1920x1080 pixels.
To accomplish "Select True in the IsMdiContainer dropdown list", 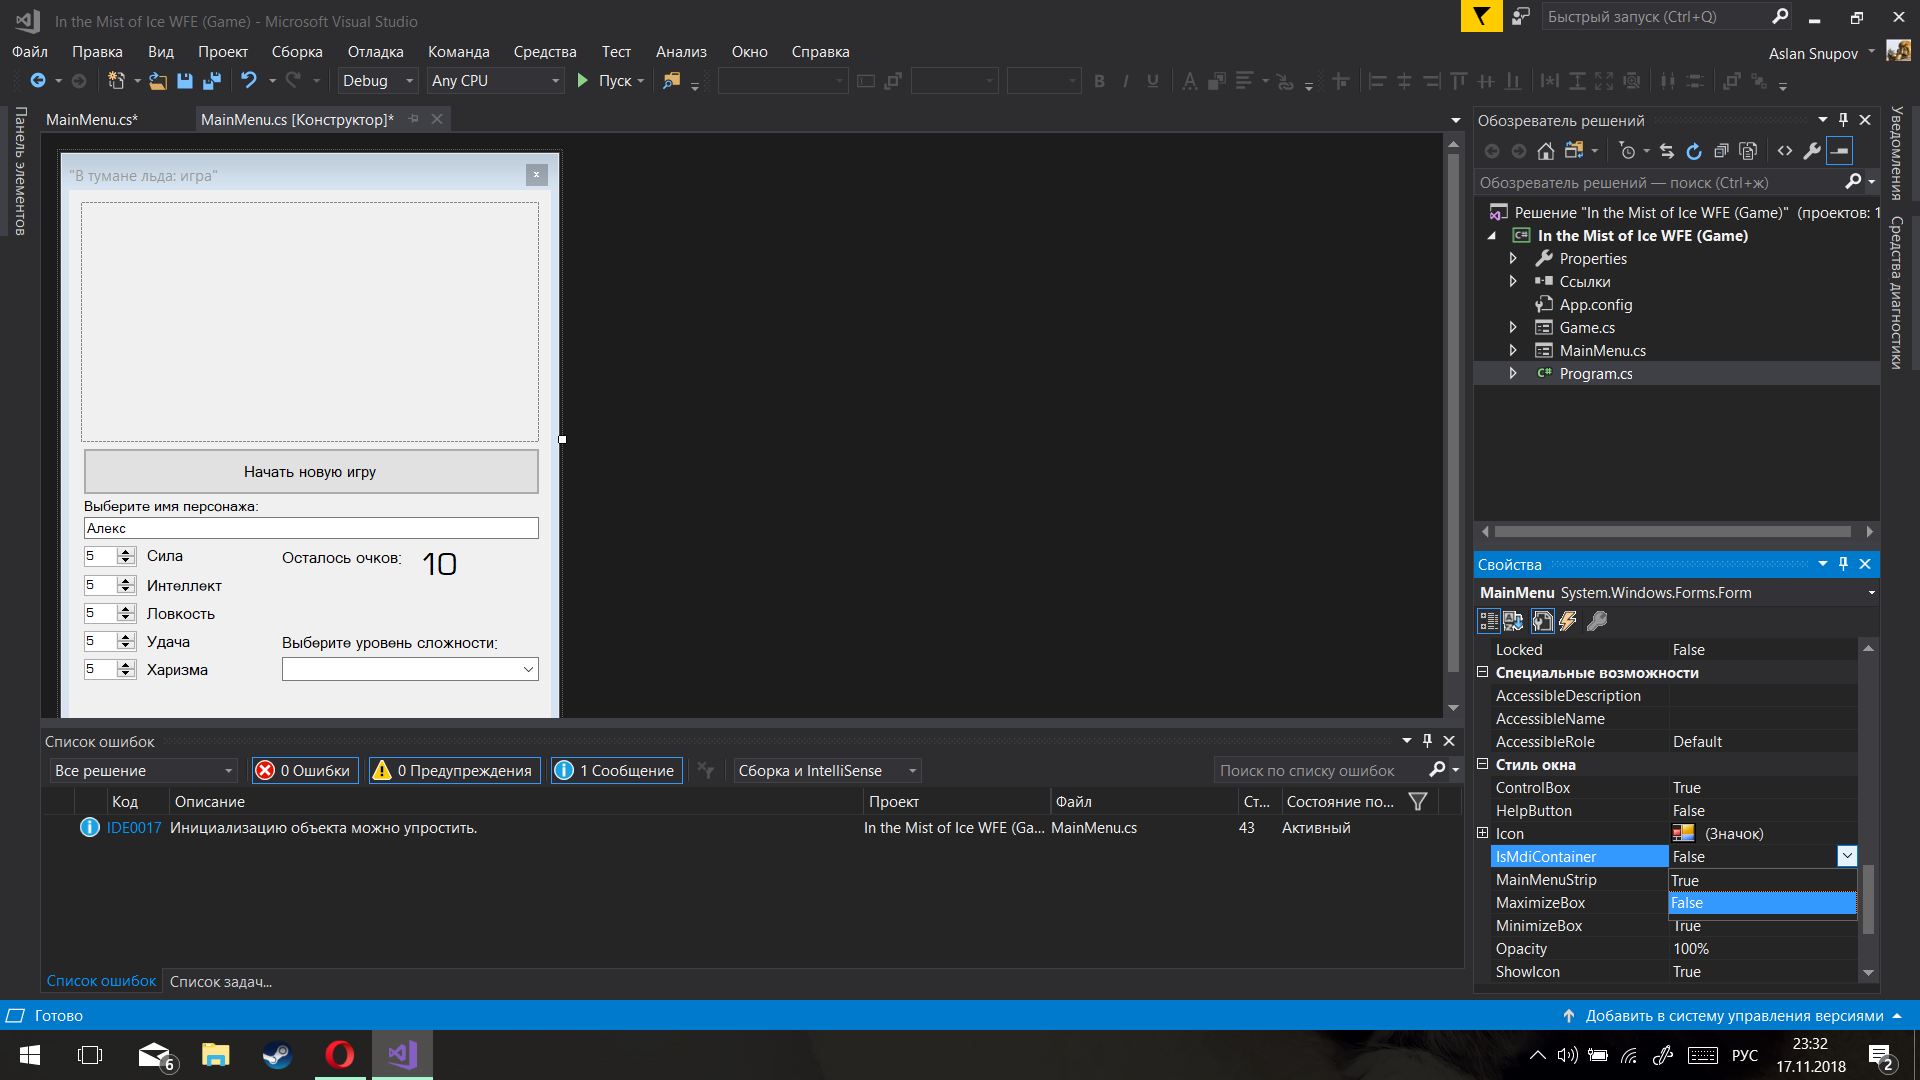I will [x=1762, y=880].
